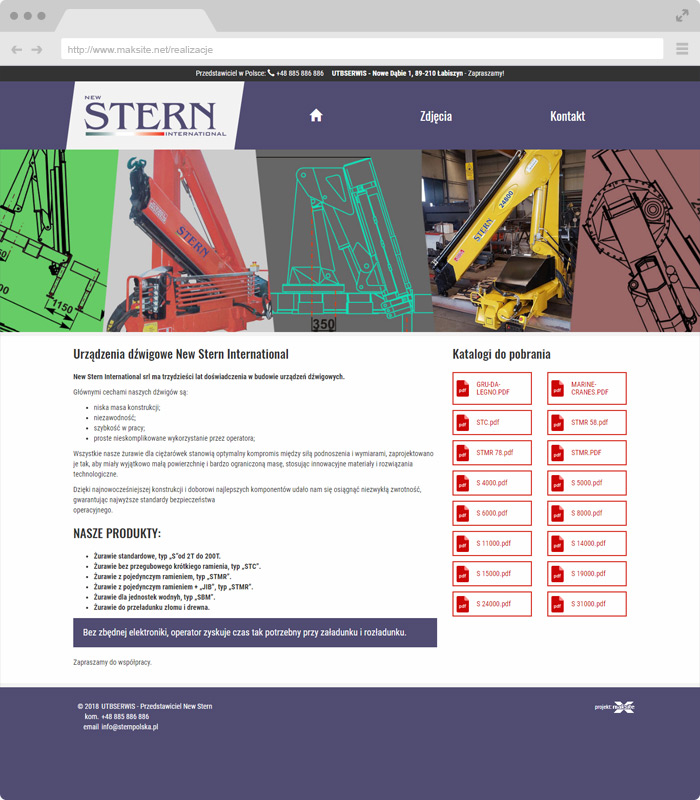Open the S 24000.pdf text link
The width and height of the screenshot is (700, 800).
click(x=493, y=604)
